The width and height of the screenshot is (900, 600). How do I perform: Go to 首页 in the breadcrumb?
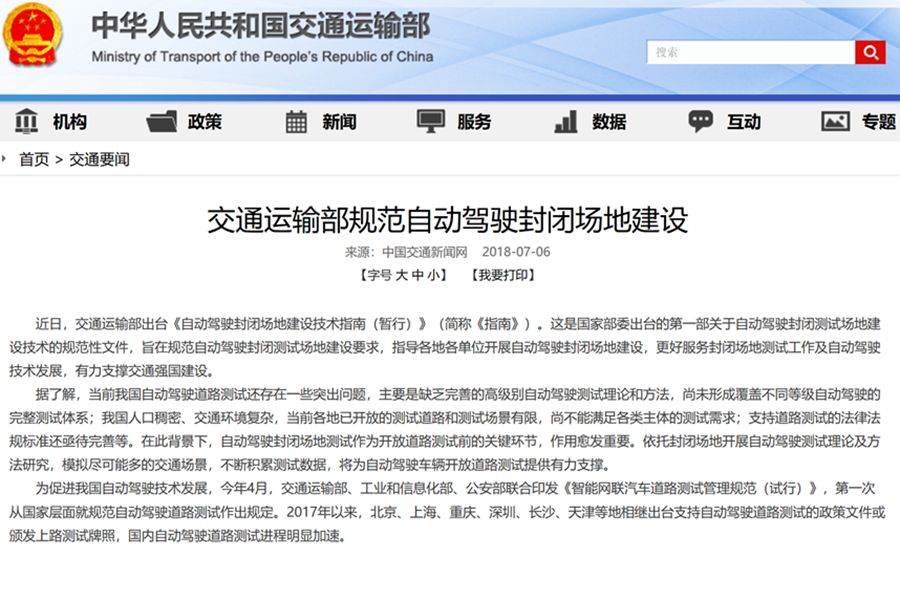click(x=34, y=159)
